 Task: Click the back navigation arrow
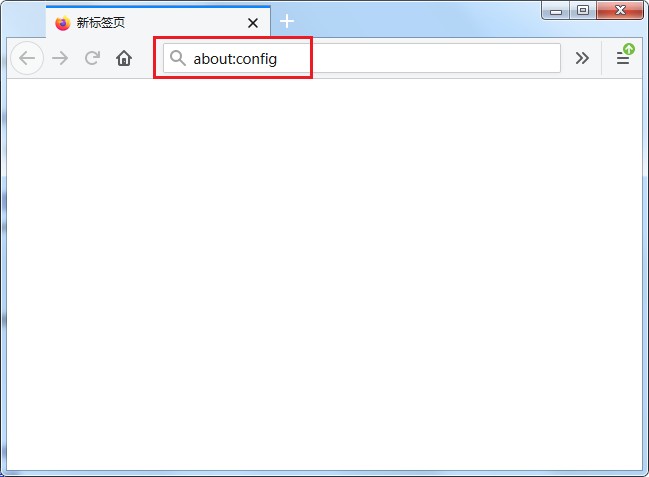coord(27,58)
